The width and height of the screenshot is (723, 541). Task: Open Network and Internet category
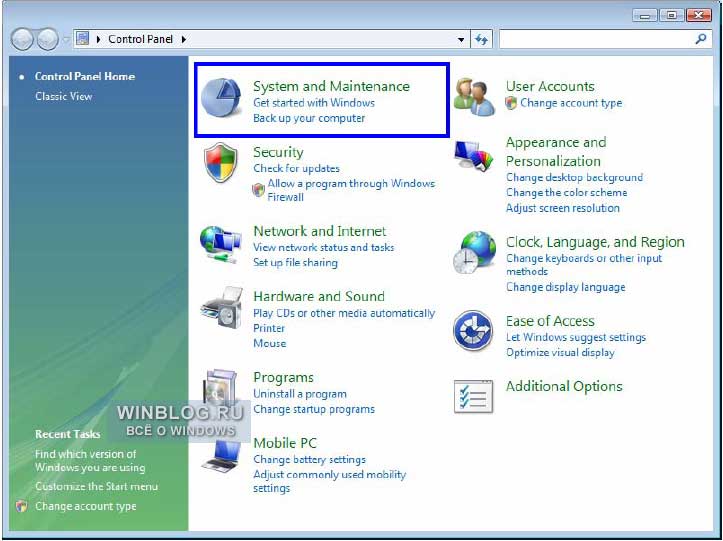point(320,231)
